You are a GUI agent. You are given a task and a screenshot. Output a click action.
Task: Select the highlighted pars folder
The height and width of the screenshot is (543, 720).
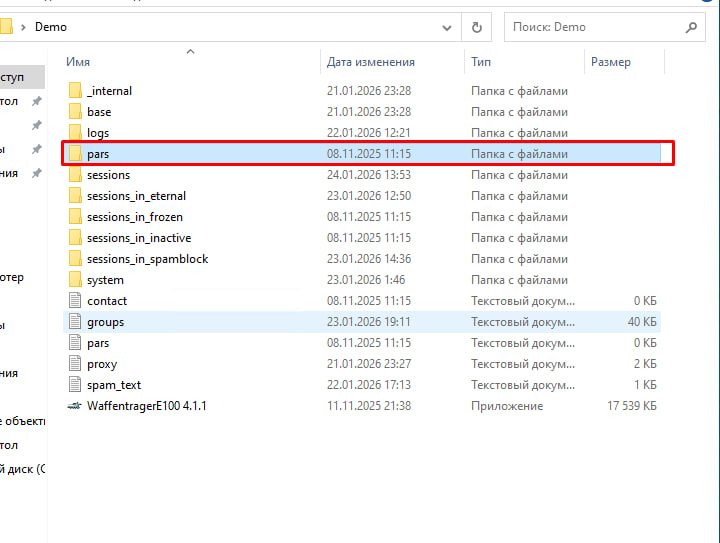click(98, 154)
